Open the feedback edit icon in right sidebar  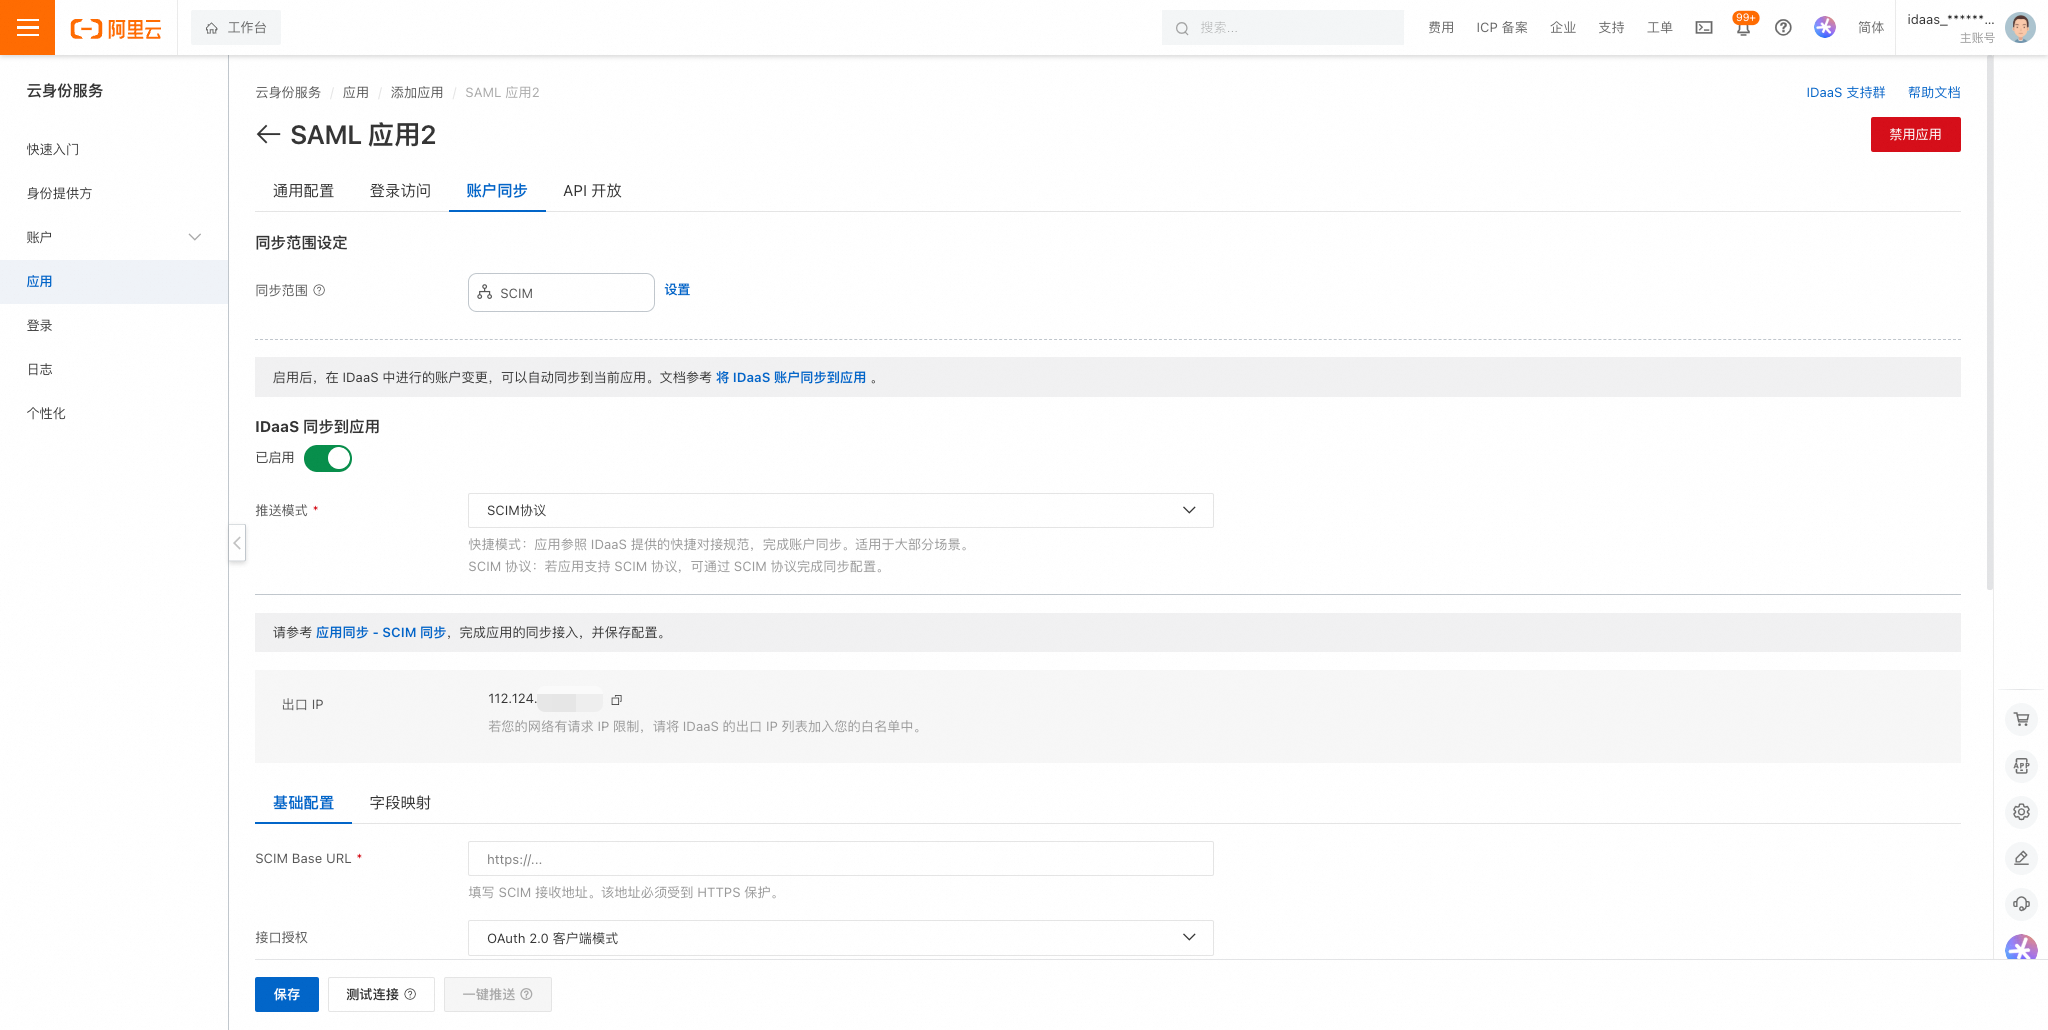(x=2022, y=858)
